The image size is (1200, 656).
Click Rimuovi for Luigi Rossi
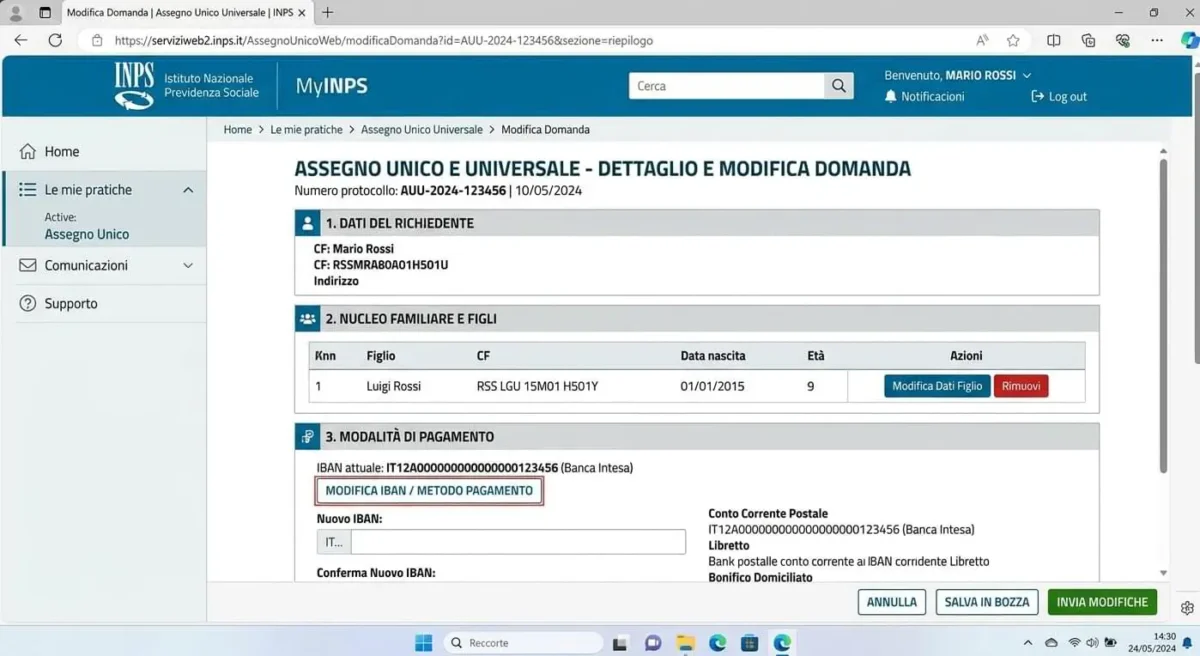click(x=1020, y=385)
